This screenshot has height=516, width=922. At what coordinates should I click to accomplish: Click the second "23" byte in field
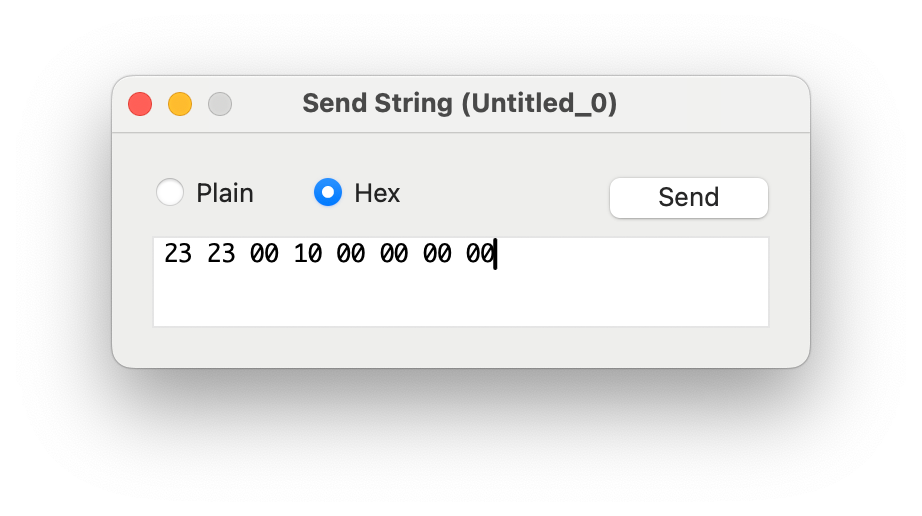[x=221, y=255]
